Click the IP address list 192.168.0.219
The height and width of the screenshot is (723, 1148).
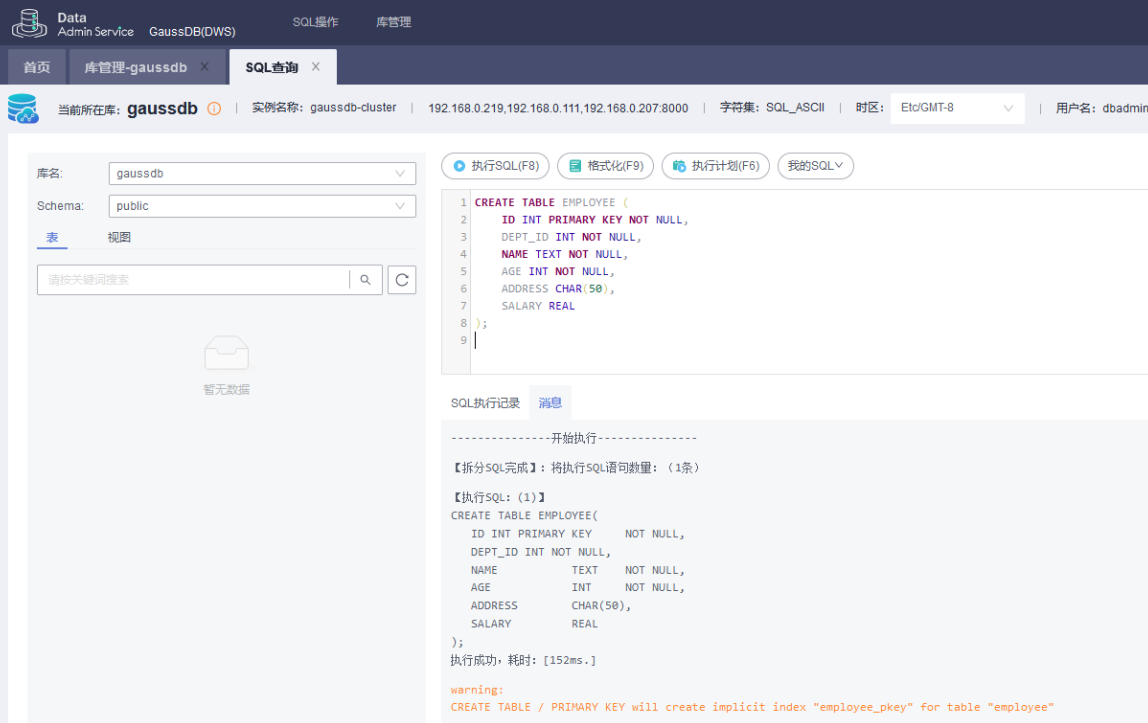point(558,108)
